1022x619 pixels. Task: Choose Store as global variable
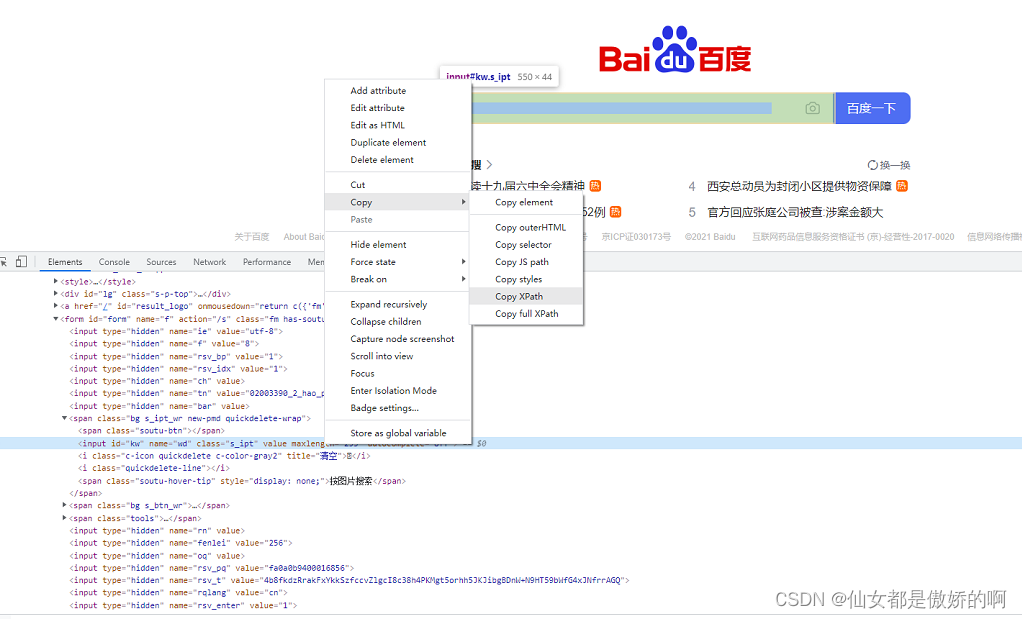(398, 433)
